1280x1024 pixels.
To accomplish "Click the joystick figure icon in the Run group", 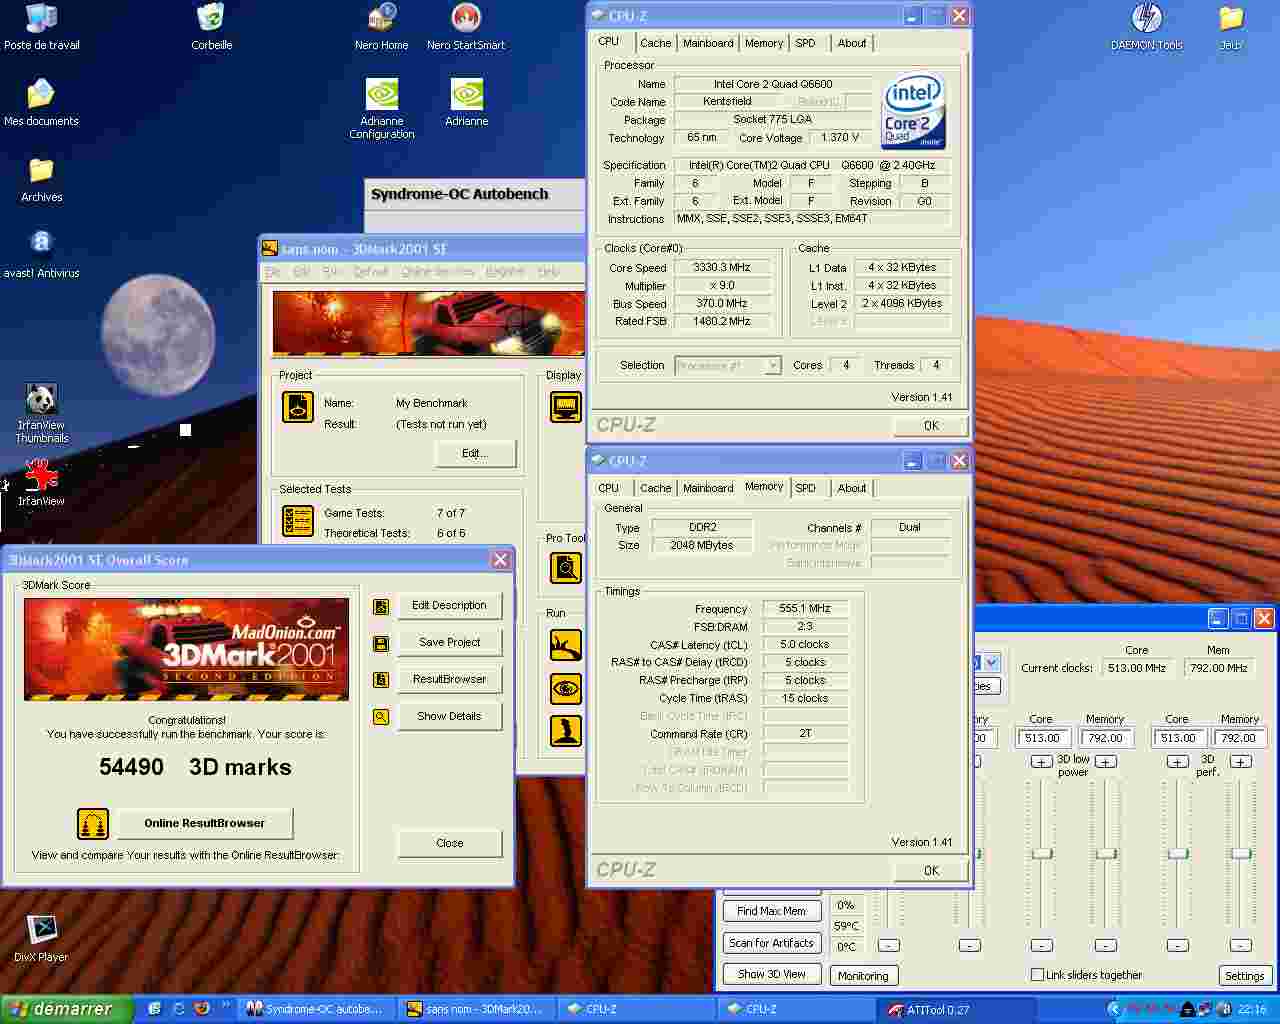I will [566, 731].
